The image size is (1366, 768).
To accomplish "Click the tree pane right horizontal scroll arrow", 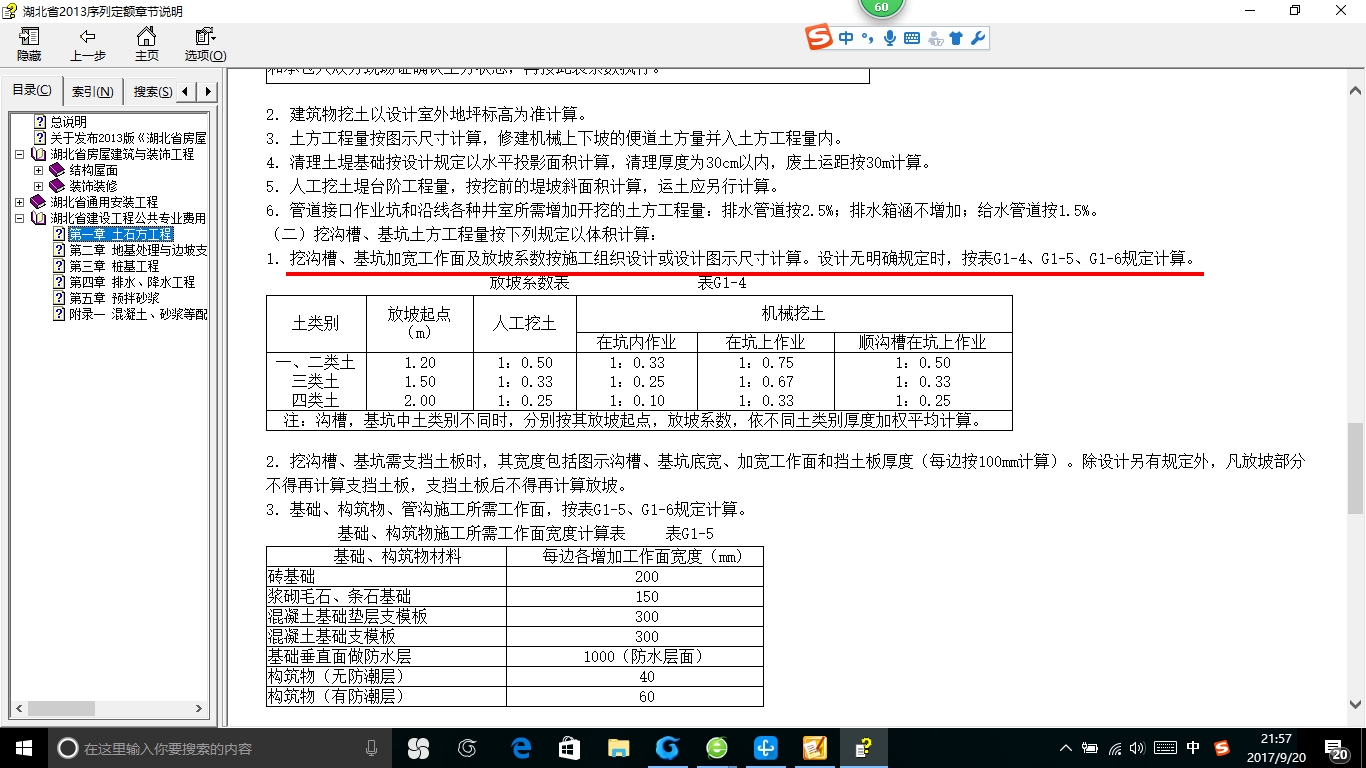I will click(x=200, y=709).
